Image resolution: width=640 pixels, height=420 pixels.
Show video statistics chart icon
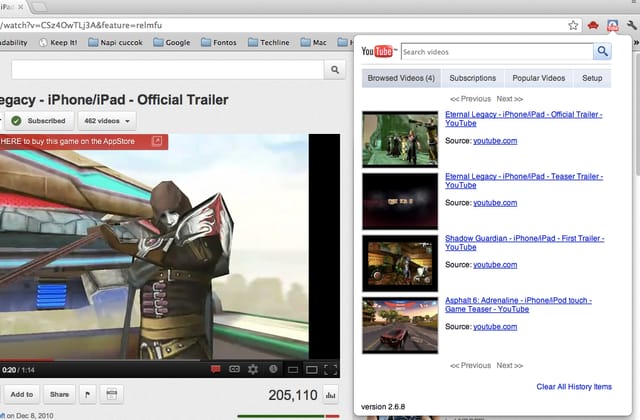click(x=330, y=395)
